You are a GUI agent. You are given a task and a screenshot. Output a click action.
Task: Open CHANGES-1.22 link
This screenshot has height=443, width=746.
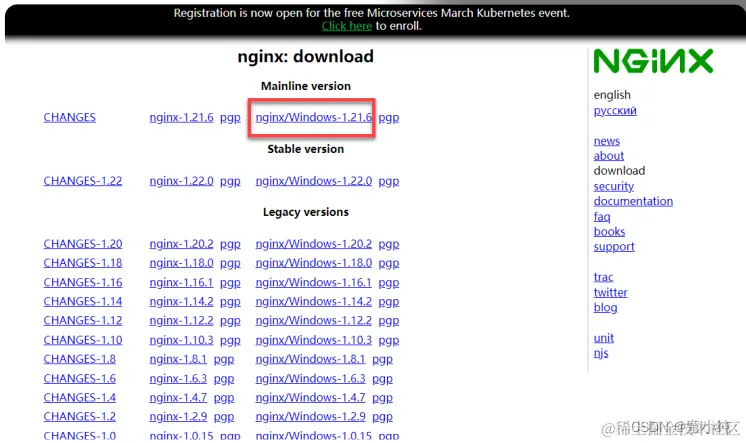[83, 181]
